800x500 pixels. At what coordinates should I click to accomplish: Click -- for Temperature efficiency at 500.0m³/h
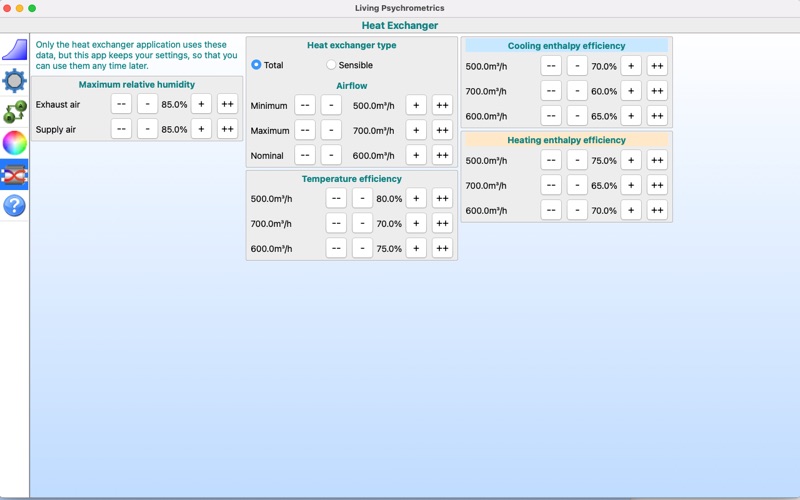pos(336,198)
